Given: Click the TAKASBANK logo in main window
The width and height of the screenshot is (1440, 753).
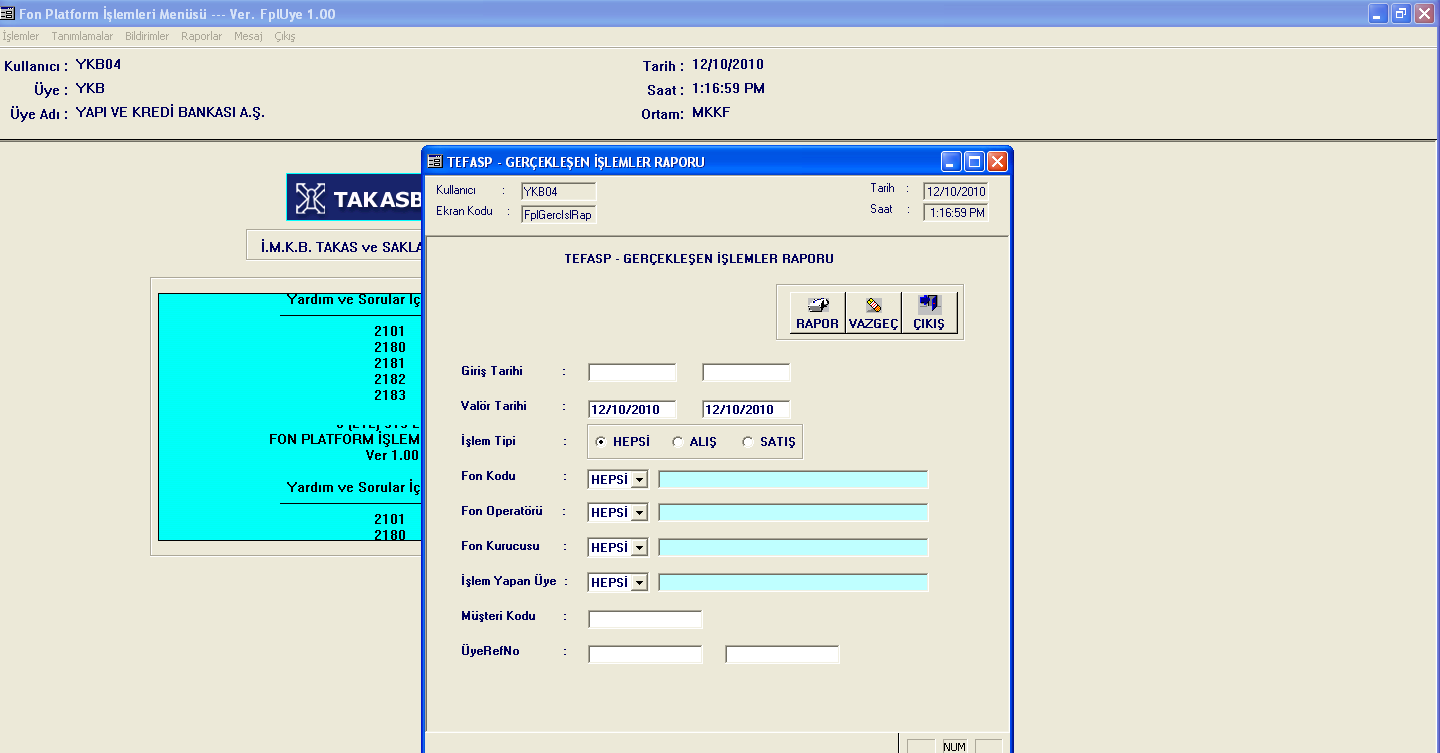Looking at the screenshot, I should pos(355,198).
